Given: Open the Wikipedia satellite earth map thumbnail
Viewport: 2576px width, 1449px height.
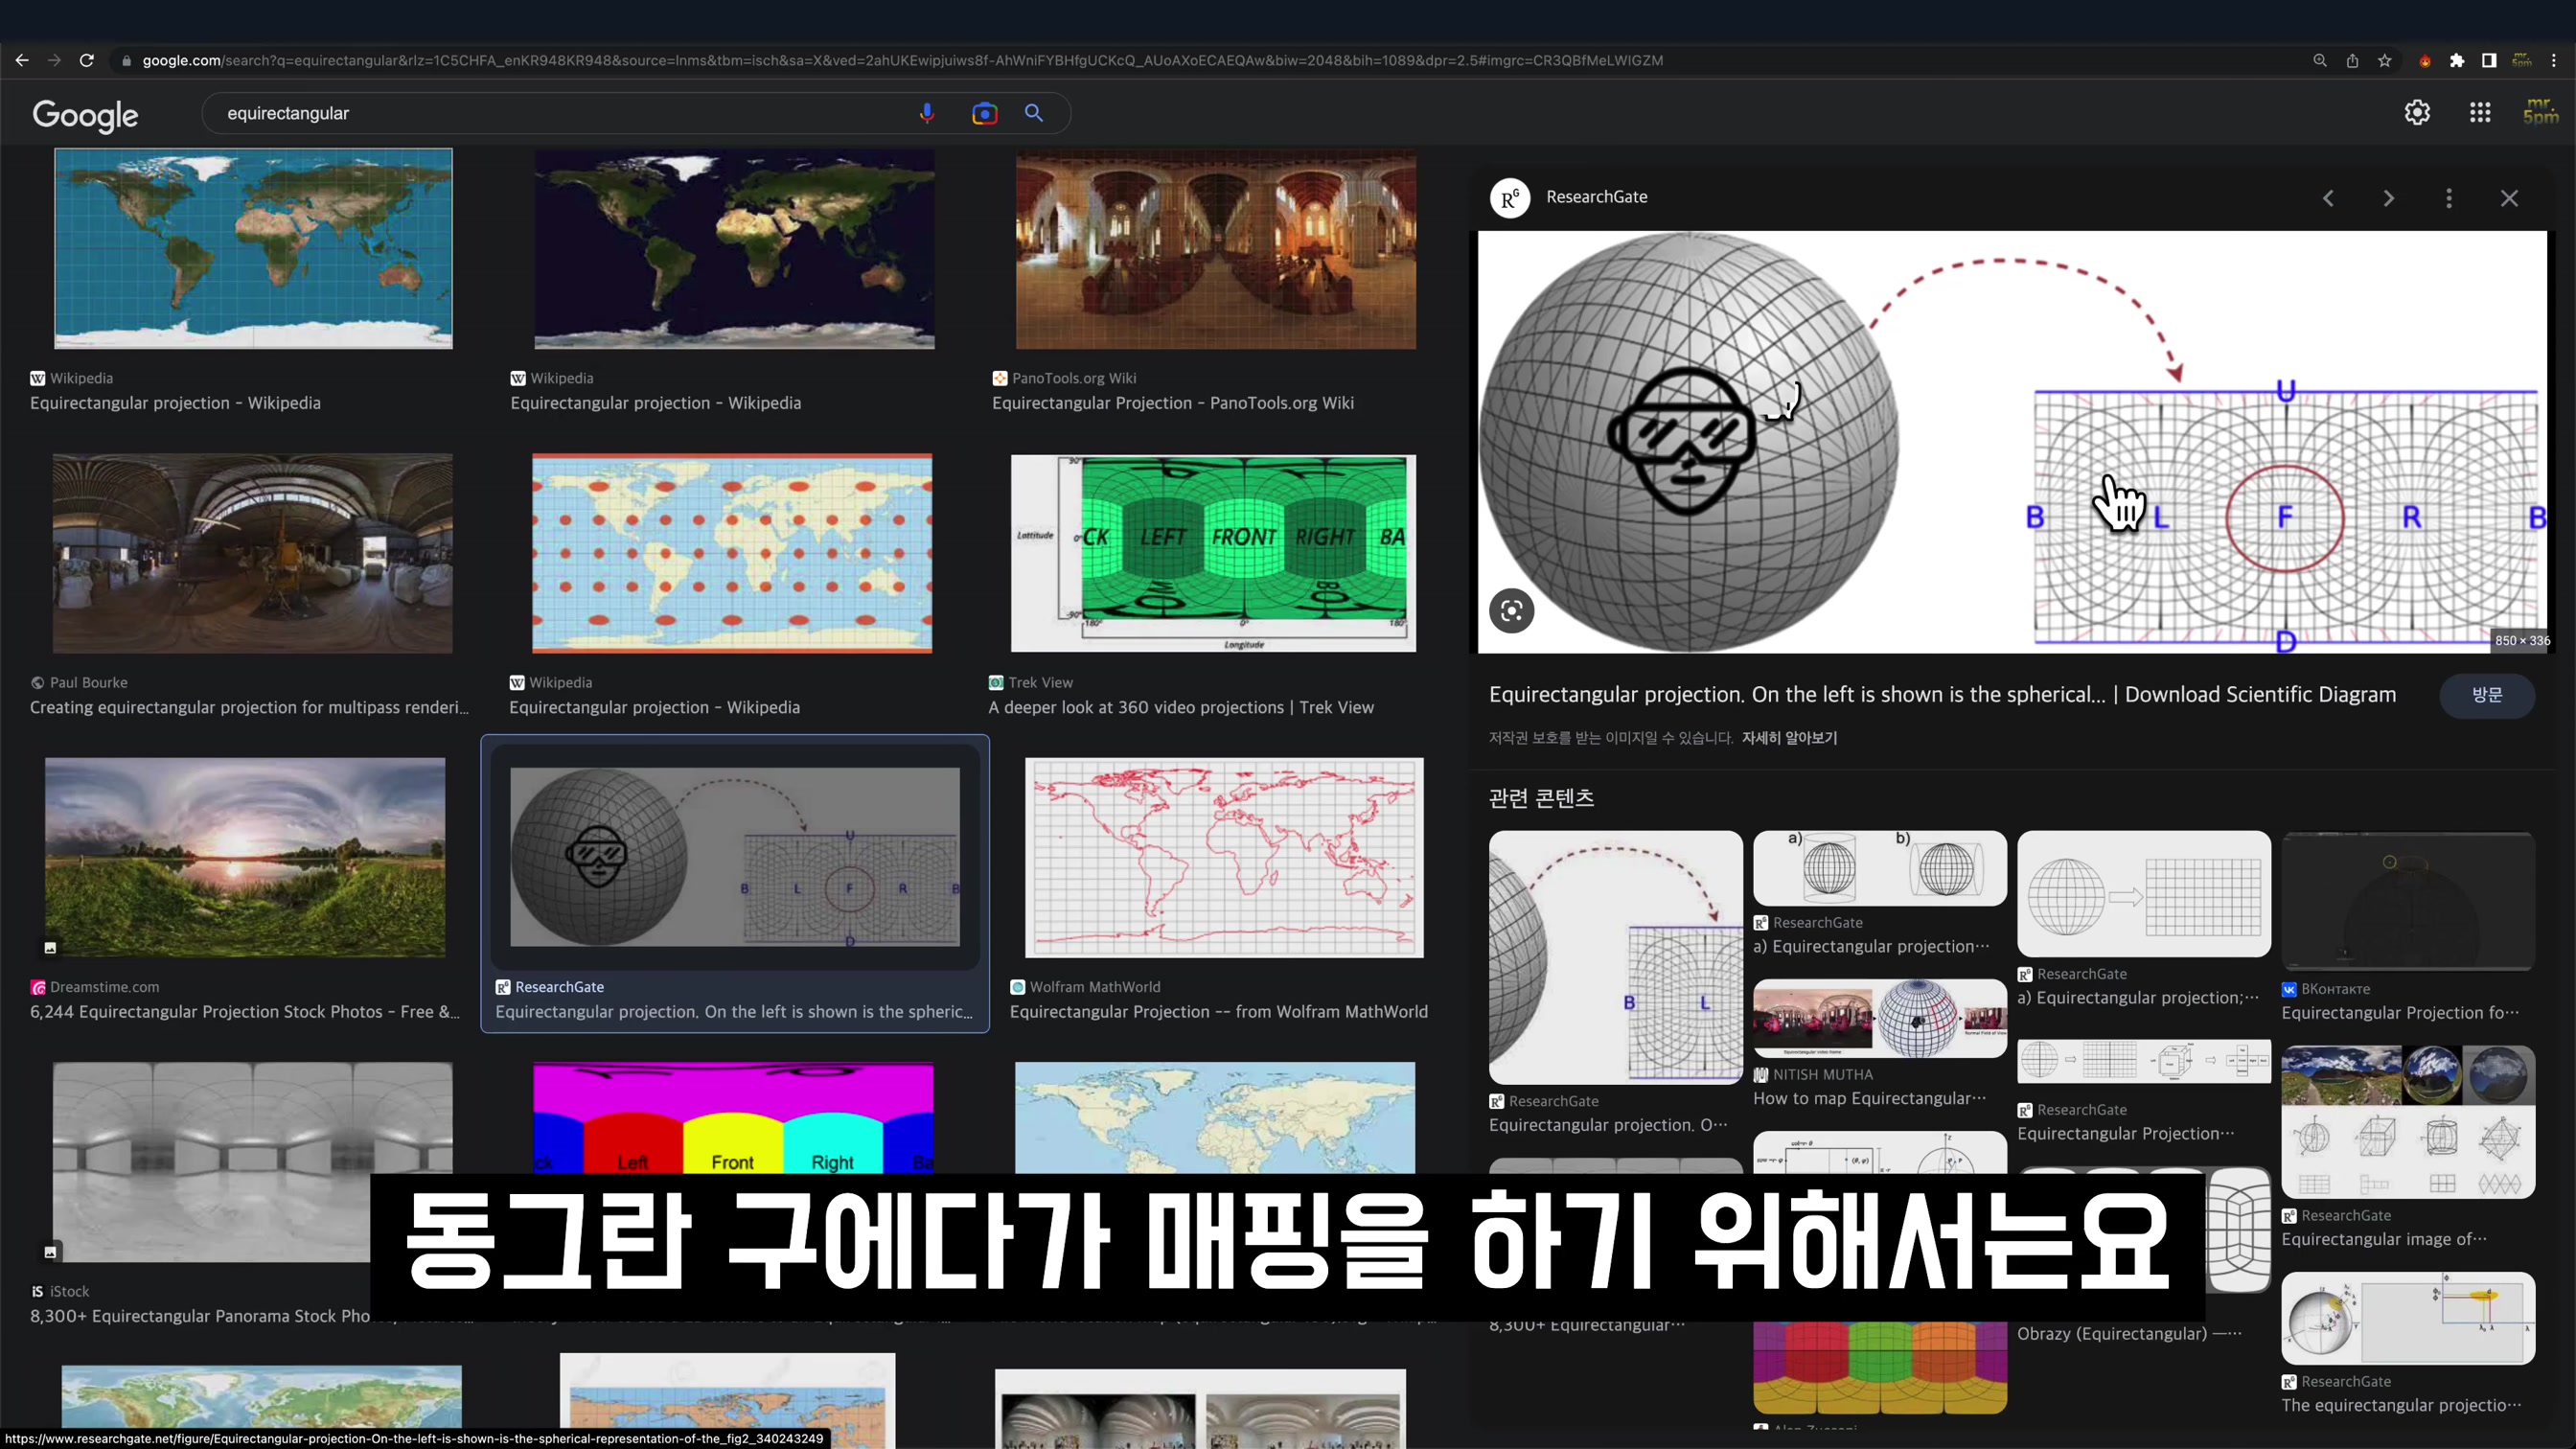Looking at the screenshot, I should click(734, 248).
